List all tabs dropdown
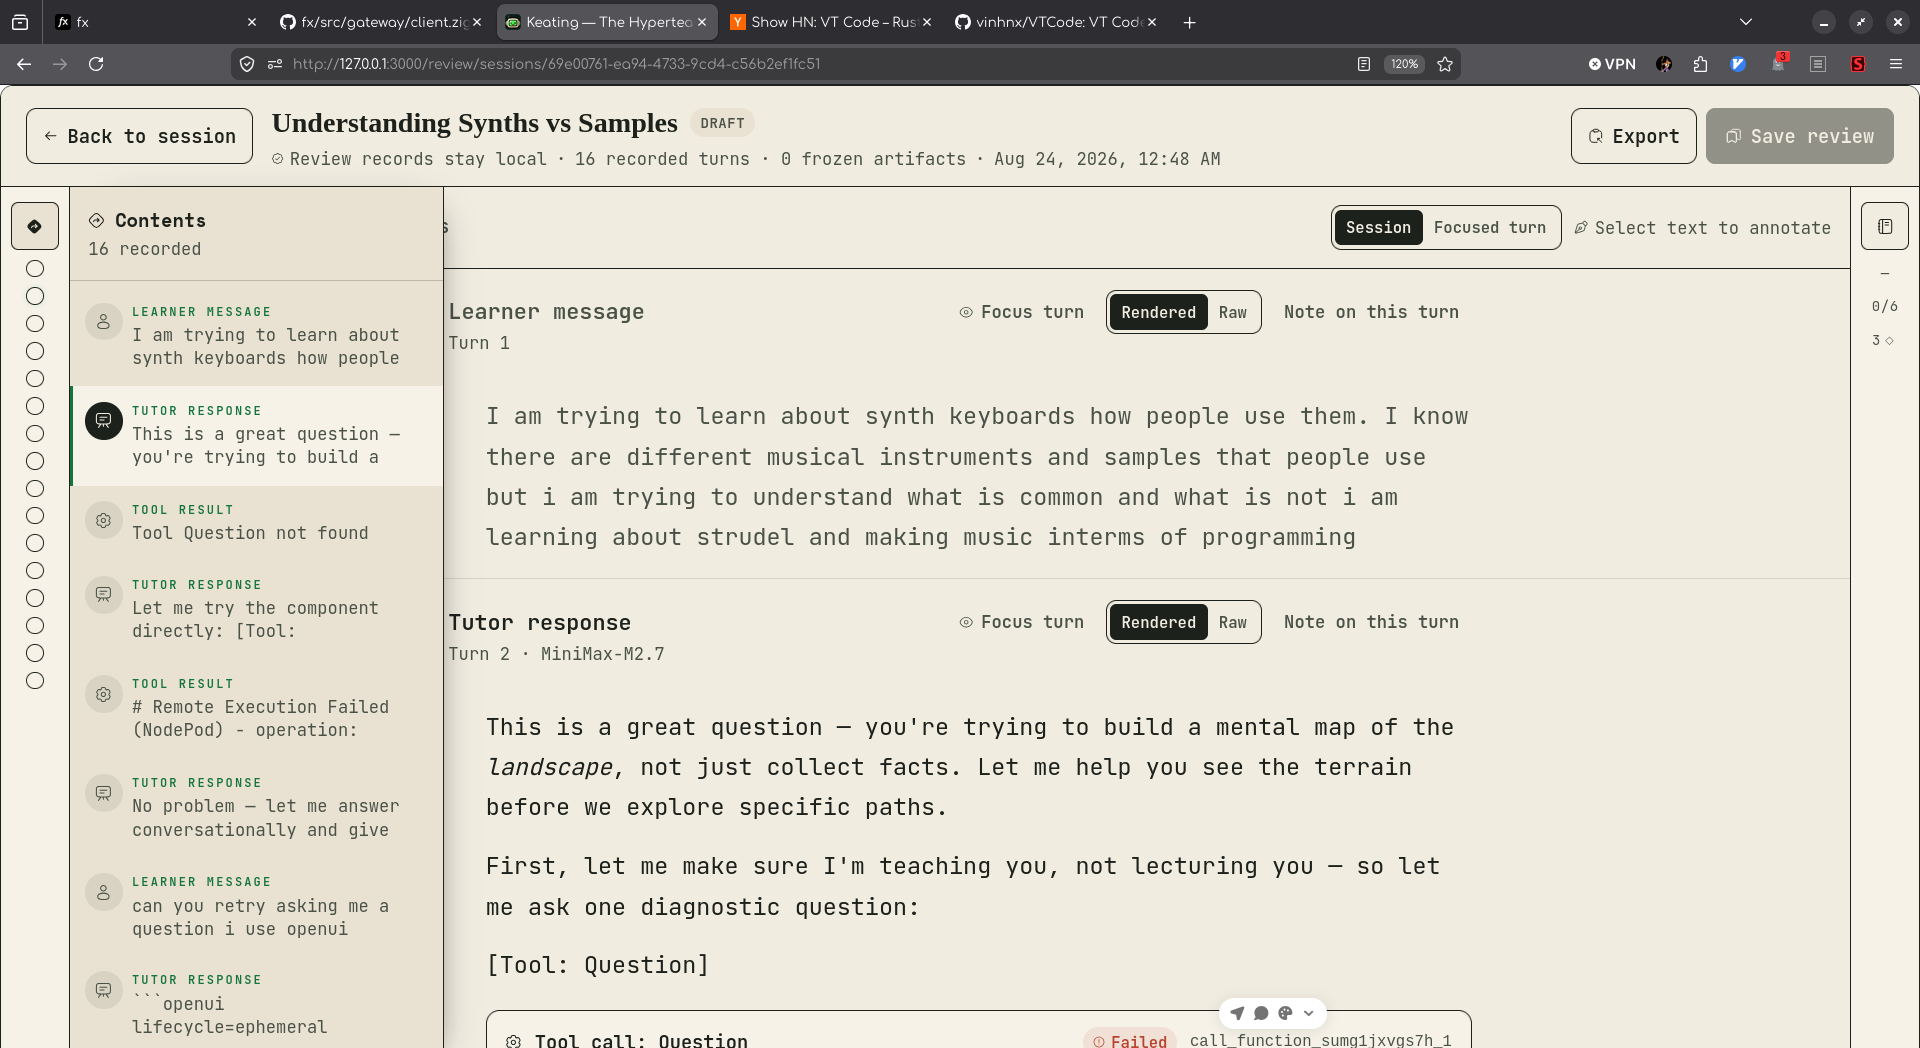 [1746, 22]
